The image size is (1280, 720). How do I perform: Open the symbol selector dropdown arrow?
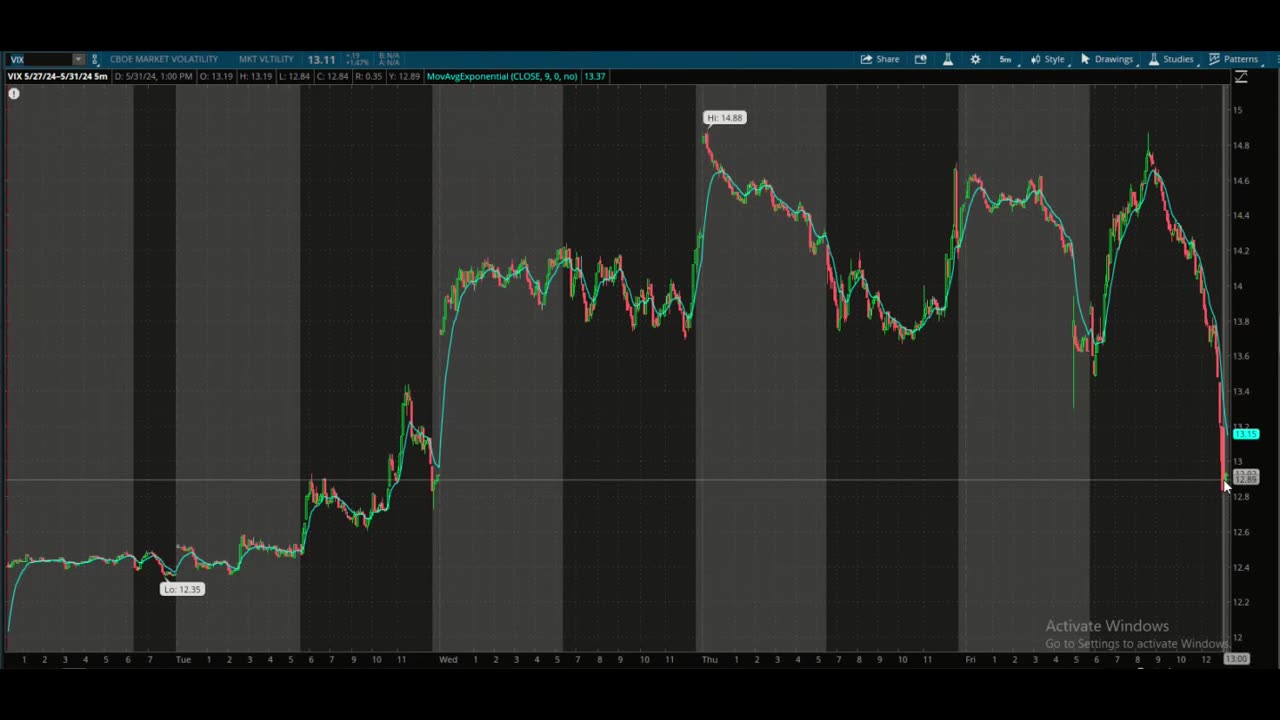pos(79,60)
